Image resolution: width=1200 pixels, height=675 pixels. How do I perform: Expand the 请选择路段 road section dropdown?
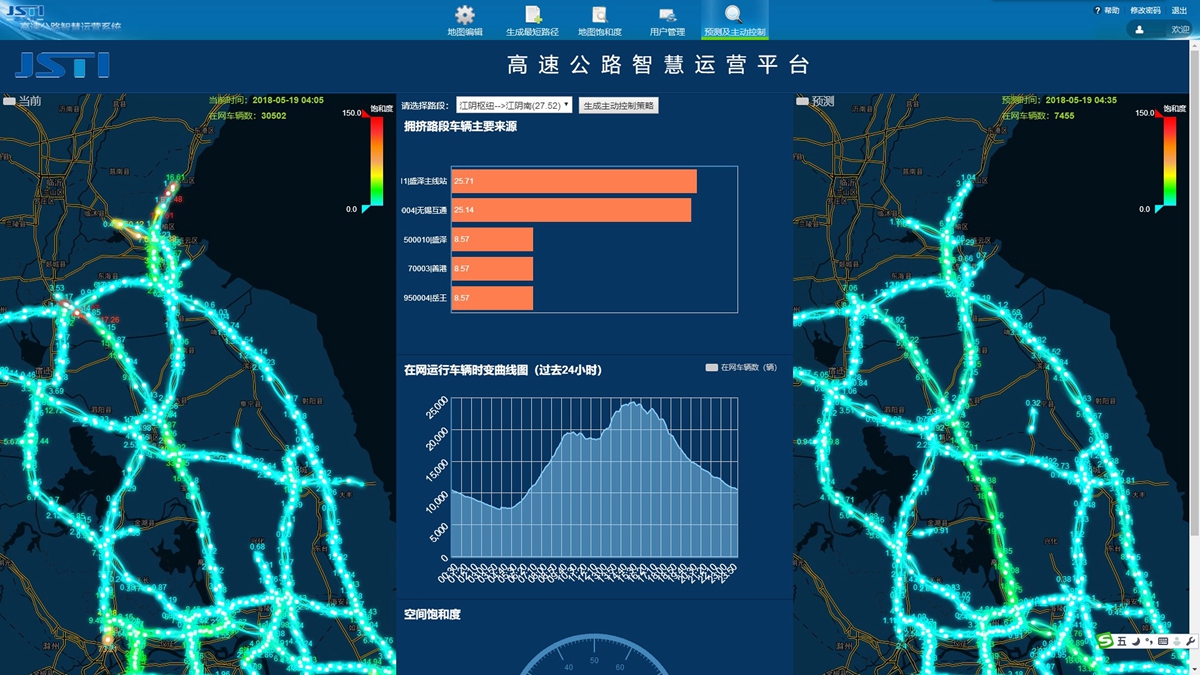pyautogui.click(x=514, y=105)
